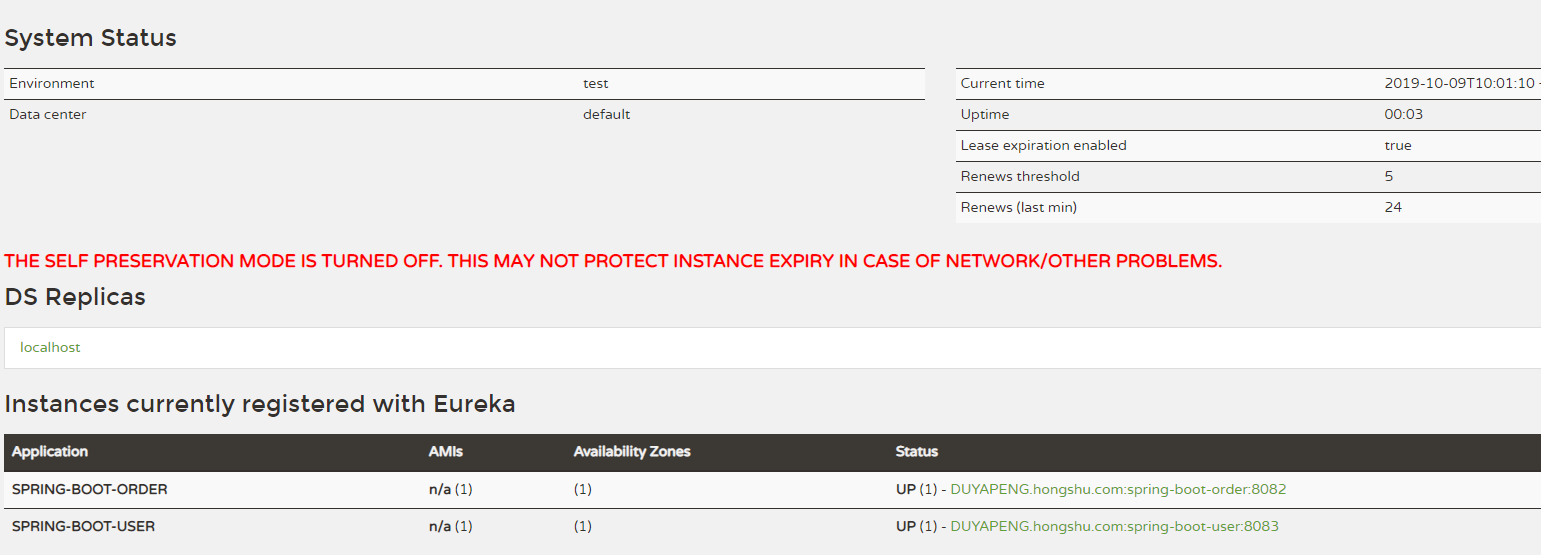Open the localhost replica link
This screenshot has width=1541, height=555.
point(50,348)
